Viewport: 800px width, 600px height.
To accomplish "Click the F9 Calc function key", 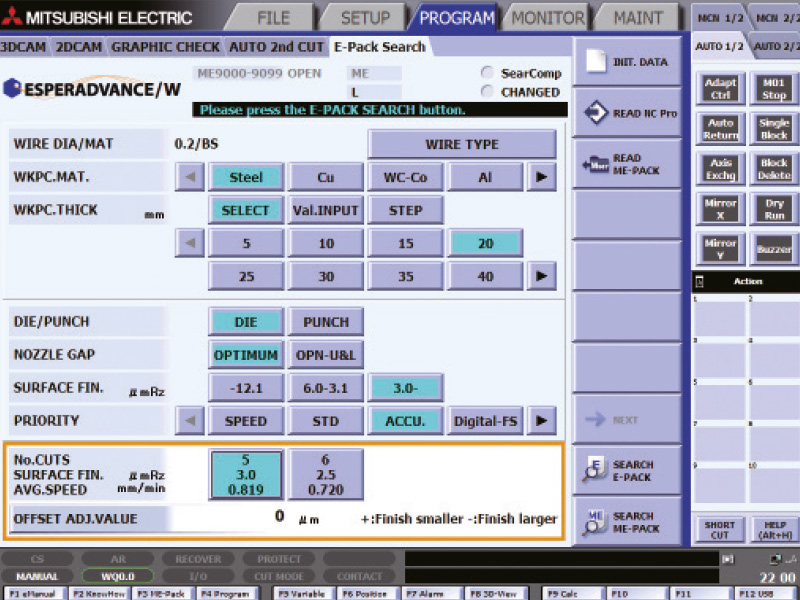I will [571, 594].
